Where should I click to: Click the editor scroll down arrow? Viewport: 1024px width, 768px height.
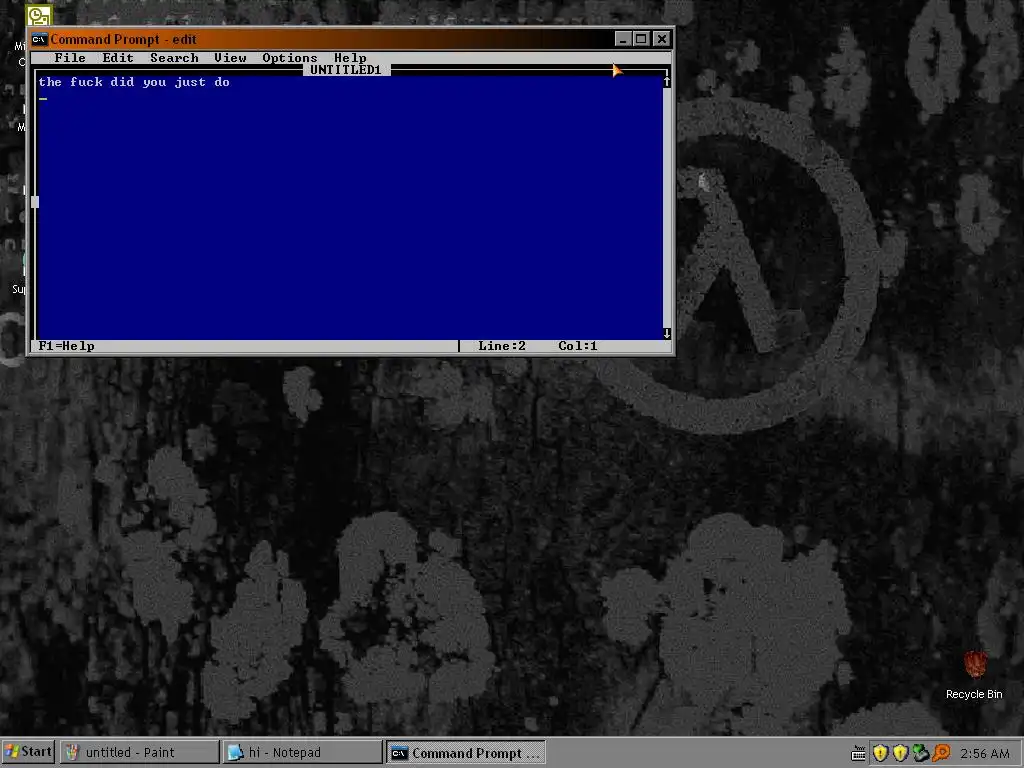coord(667,334)
